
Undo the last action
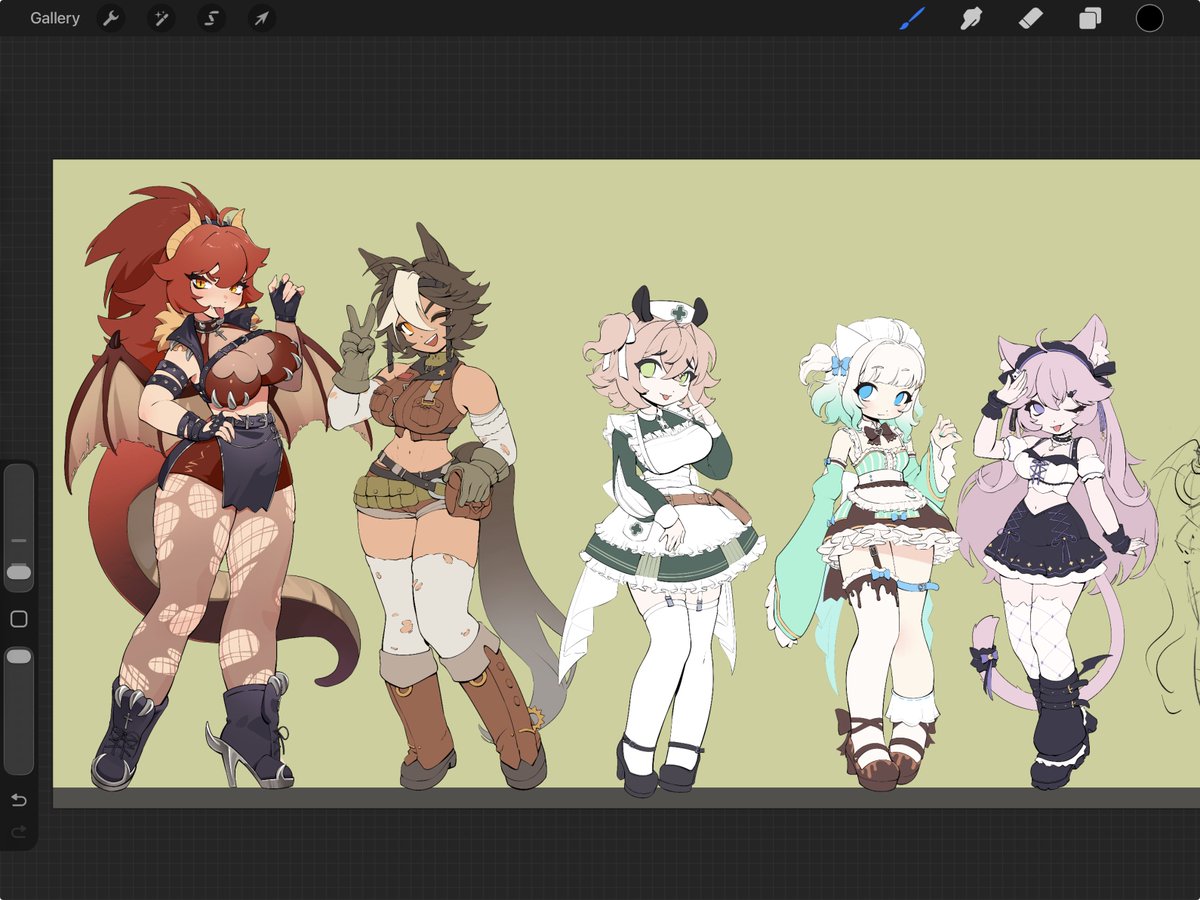pos(18,801)
